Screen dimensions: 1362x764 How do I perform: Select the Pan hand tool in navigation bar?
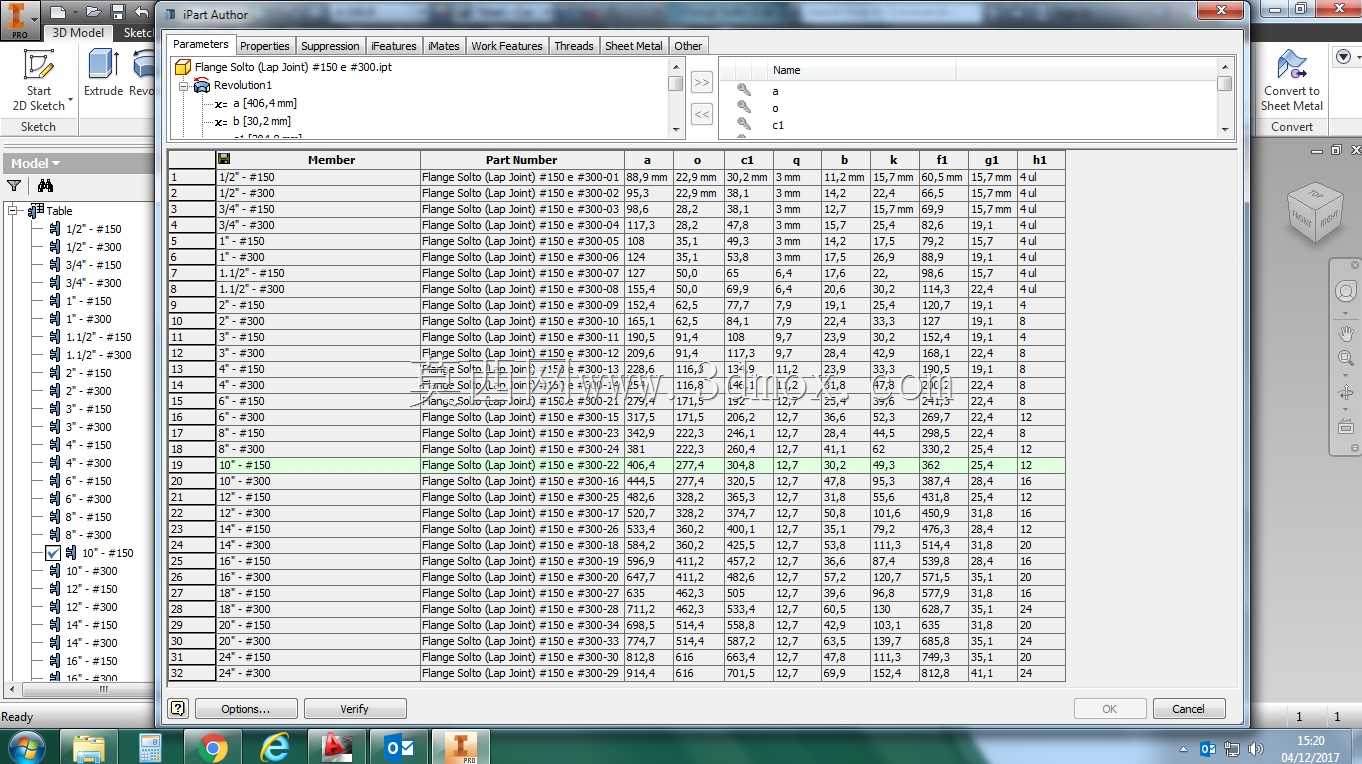tap(1346, 333)
